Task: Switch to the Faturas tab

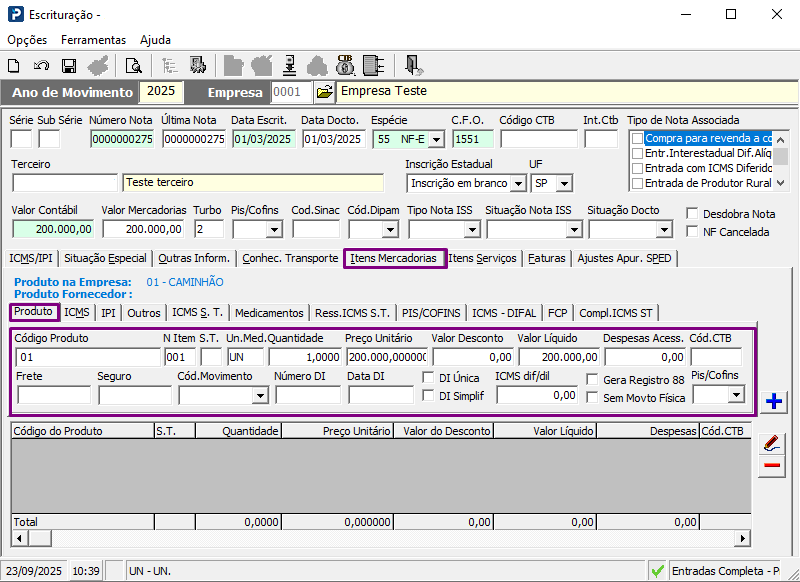Action: point(547,258)
